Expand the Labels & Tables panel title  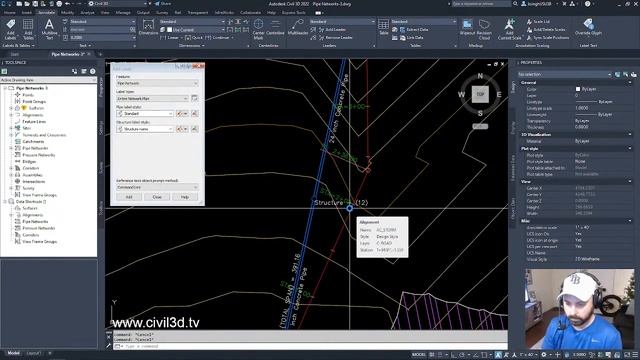(18, 46)
